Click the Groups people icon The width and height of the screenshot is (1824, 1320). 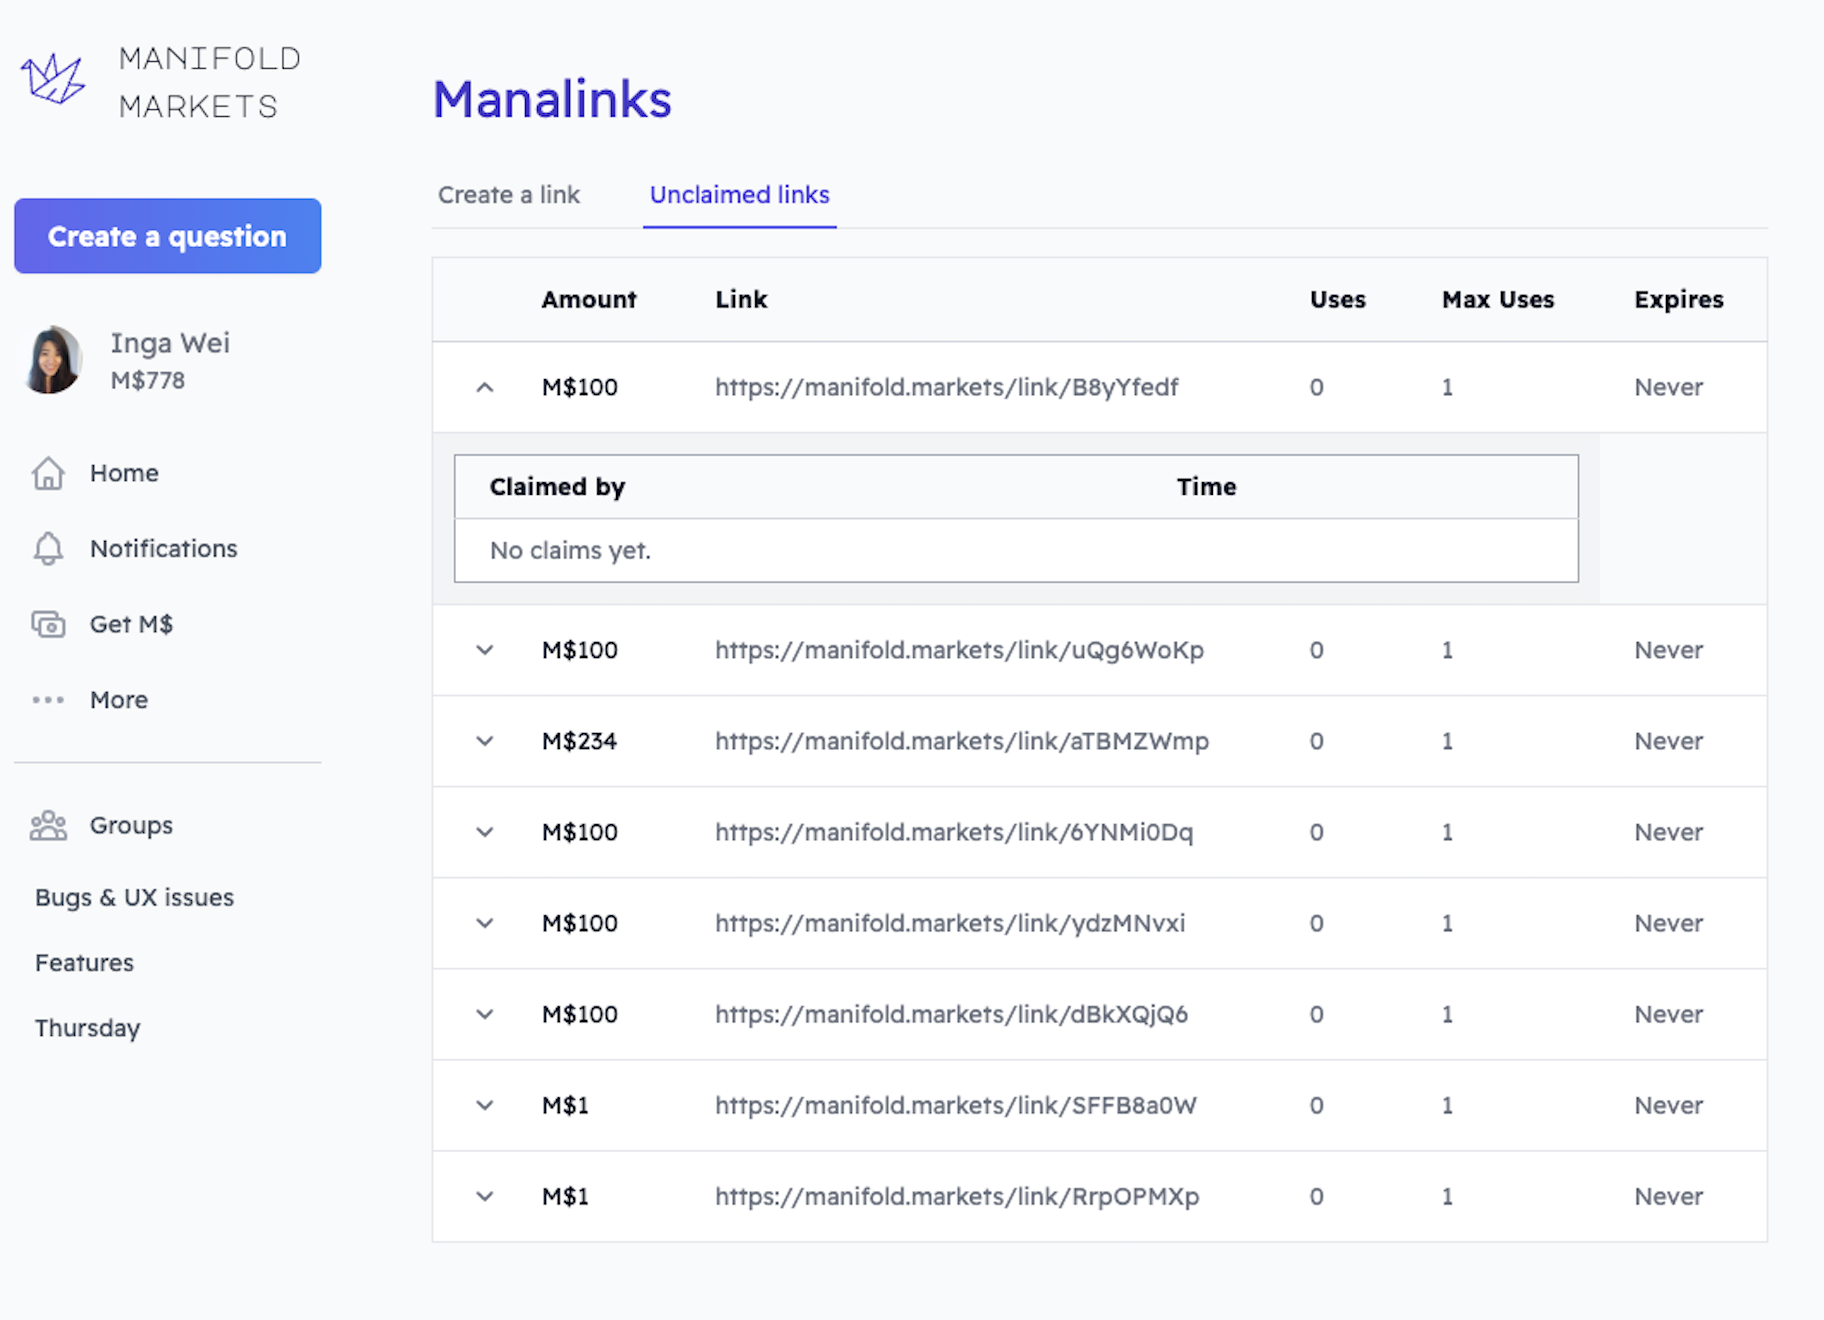pyautogui.click(x=48, y=825)
